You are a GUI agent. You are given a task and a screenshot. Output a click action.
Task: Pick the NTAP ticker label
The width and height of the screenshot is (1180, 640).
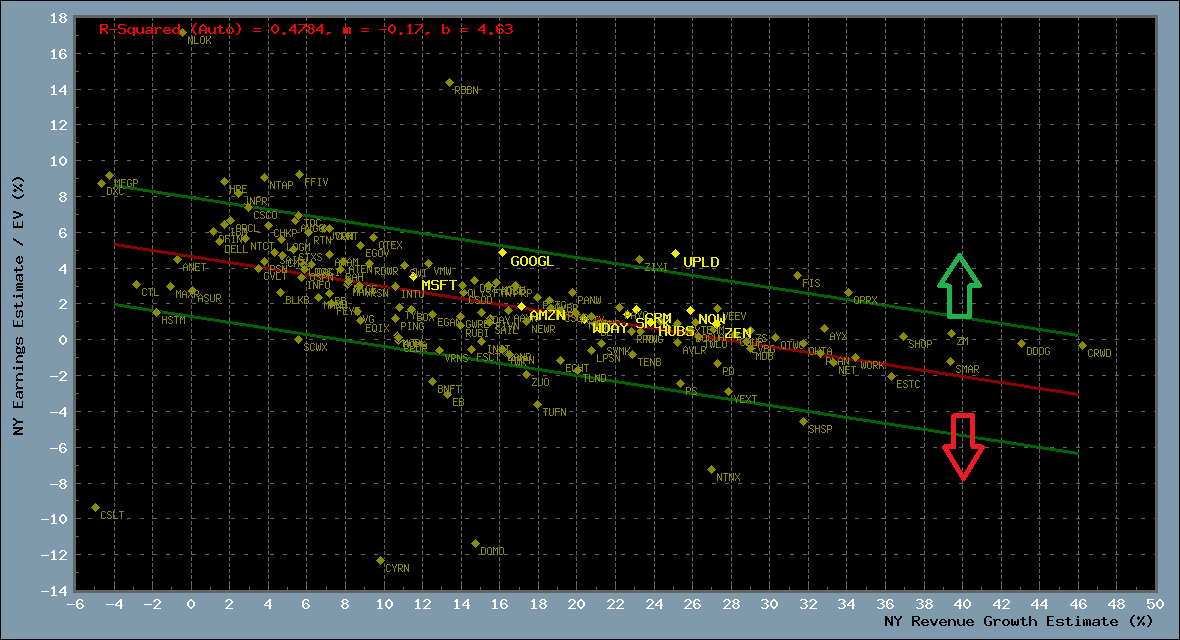281,185
